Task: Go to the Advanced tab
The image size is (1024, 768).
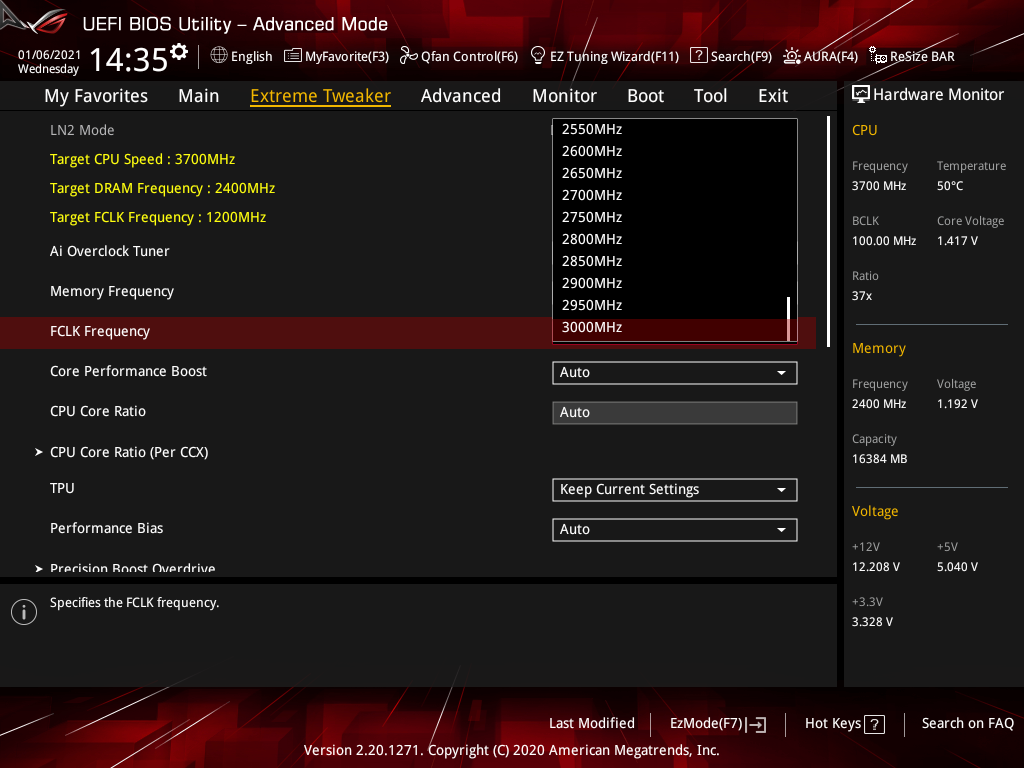Action: tap(461, 96)
